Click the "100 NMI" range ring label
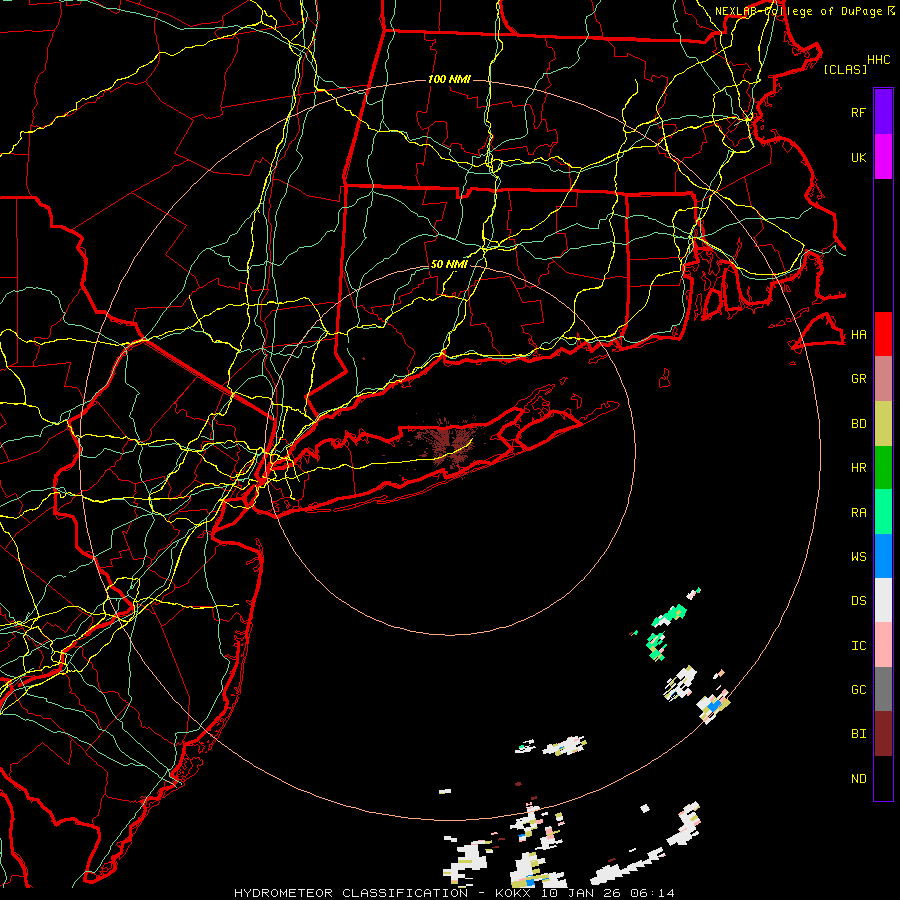 (449, 79)
